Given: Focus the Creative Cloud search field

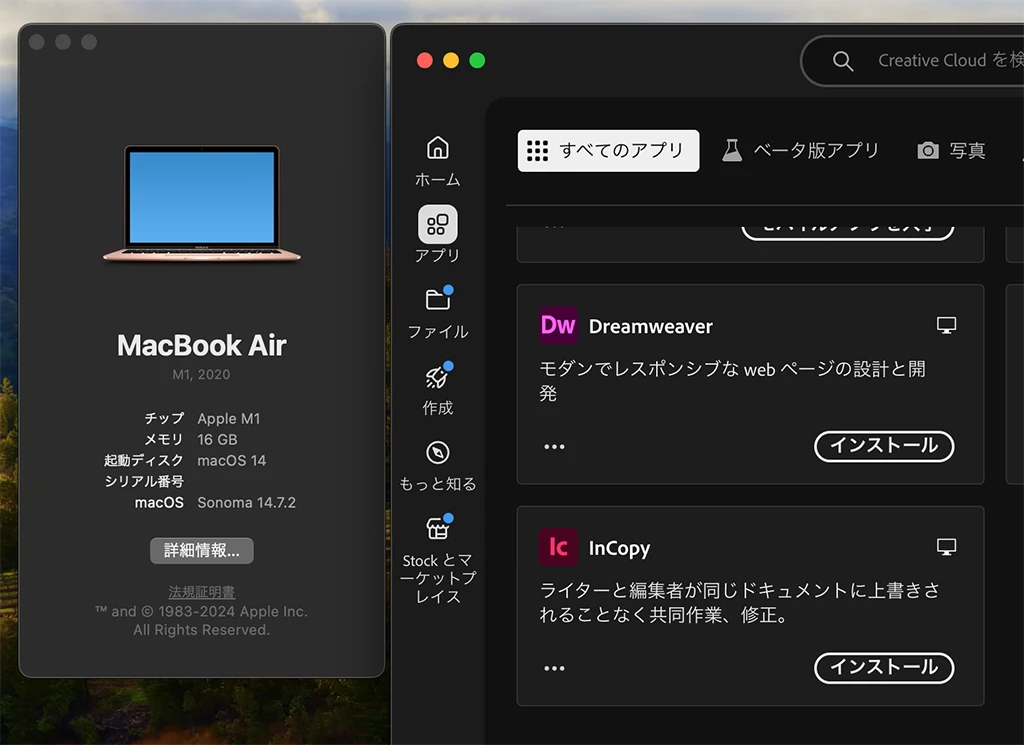Looking at the screenshot, I should pyautogui.click(x=914, y=61).
